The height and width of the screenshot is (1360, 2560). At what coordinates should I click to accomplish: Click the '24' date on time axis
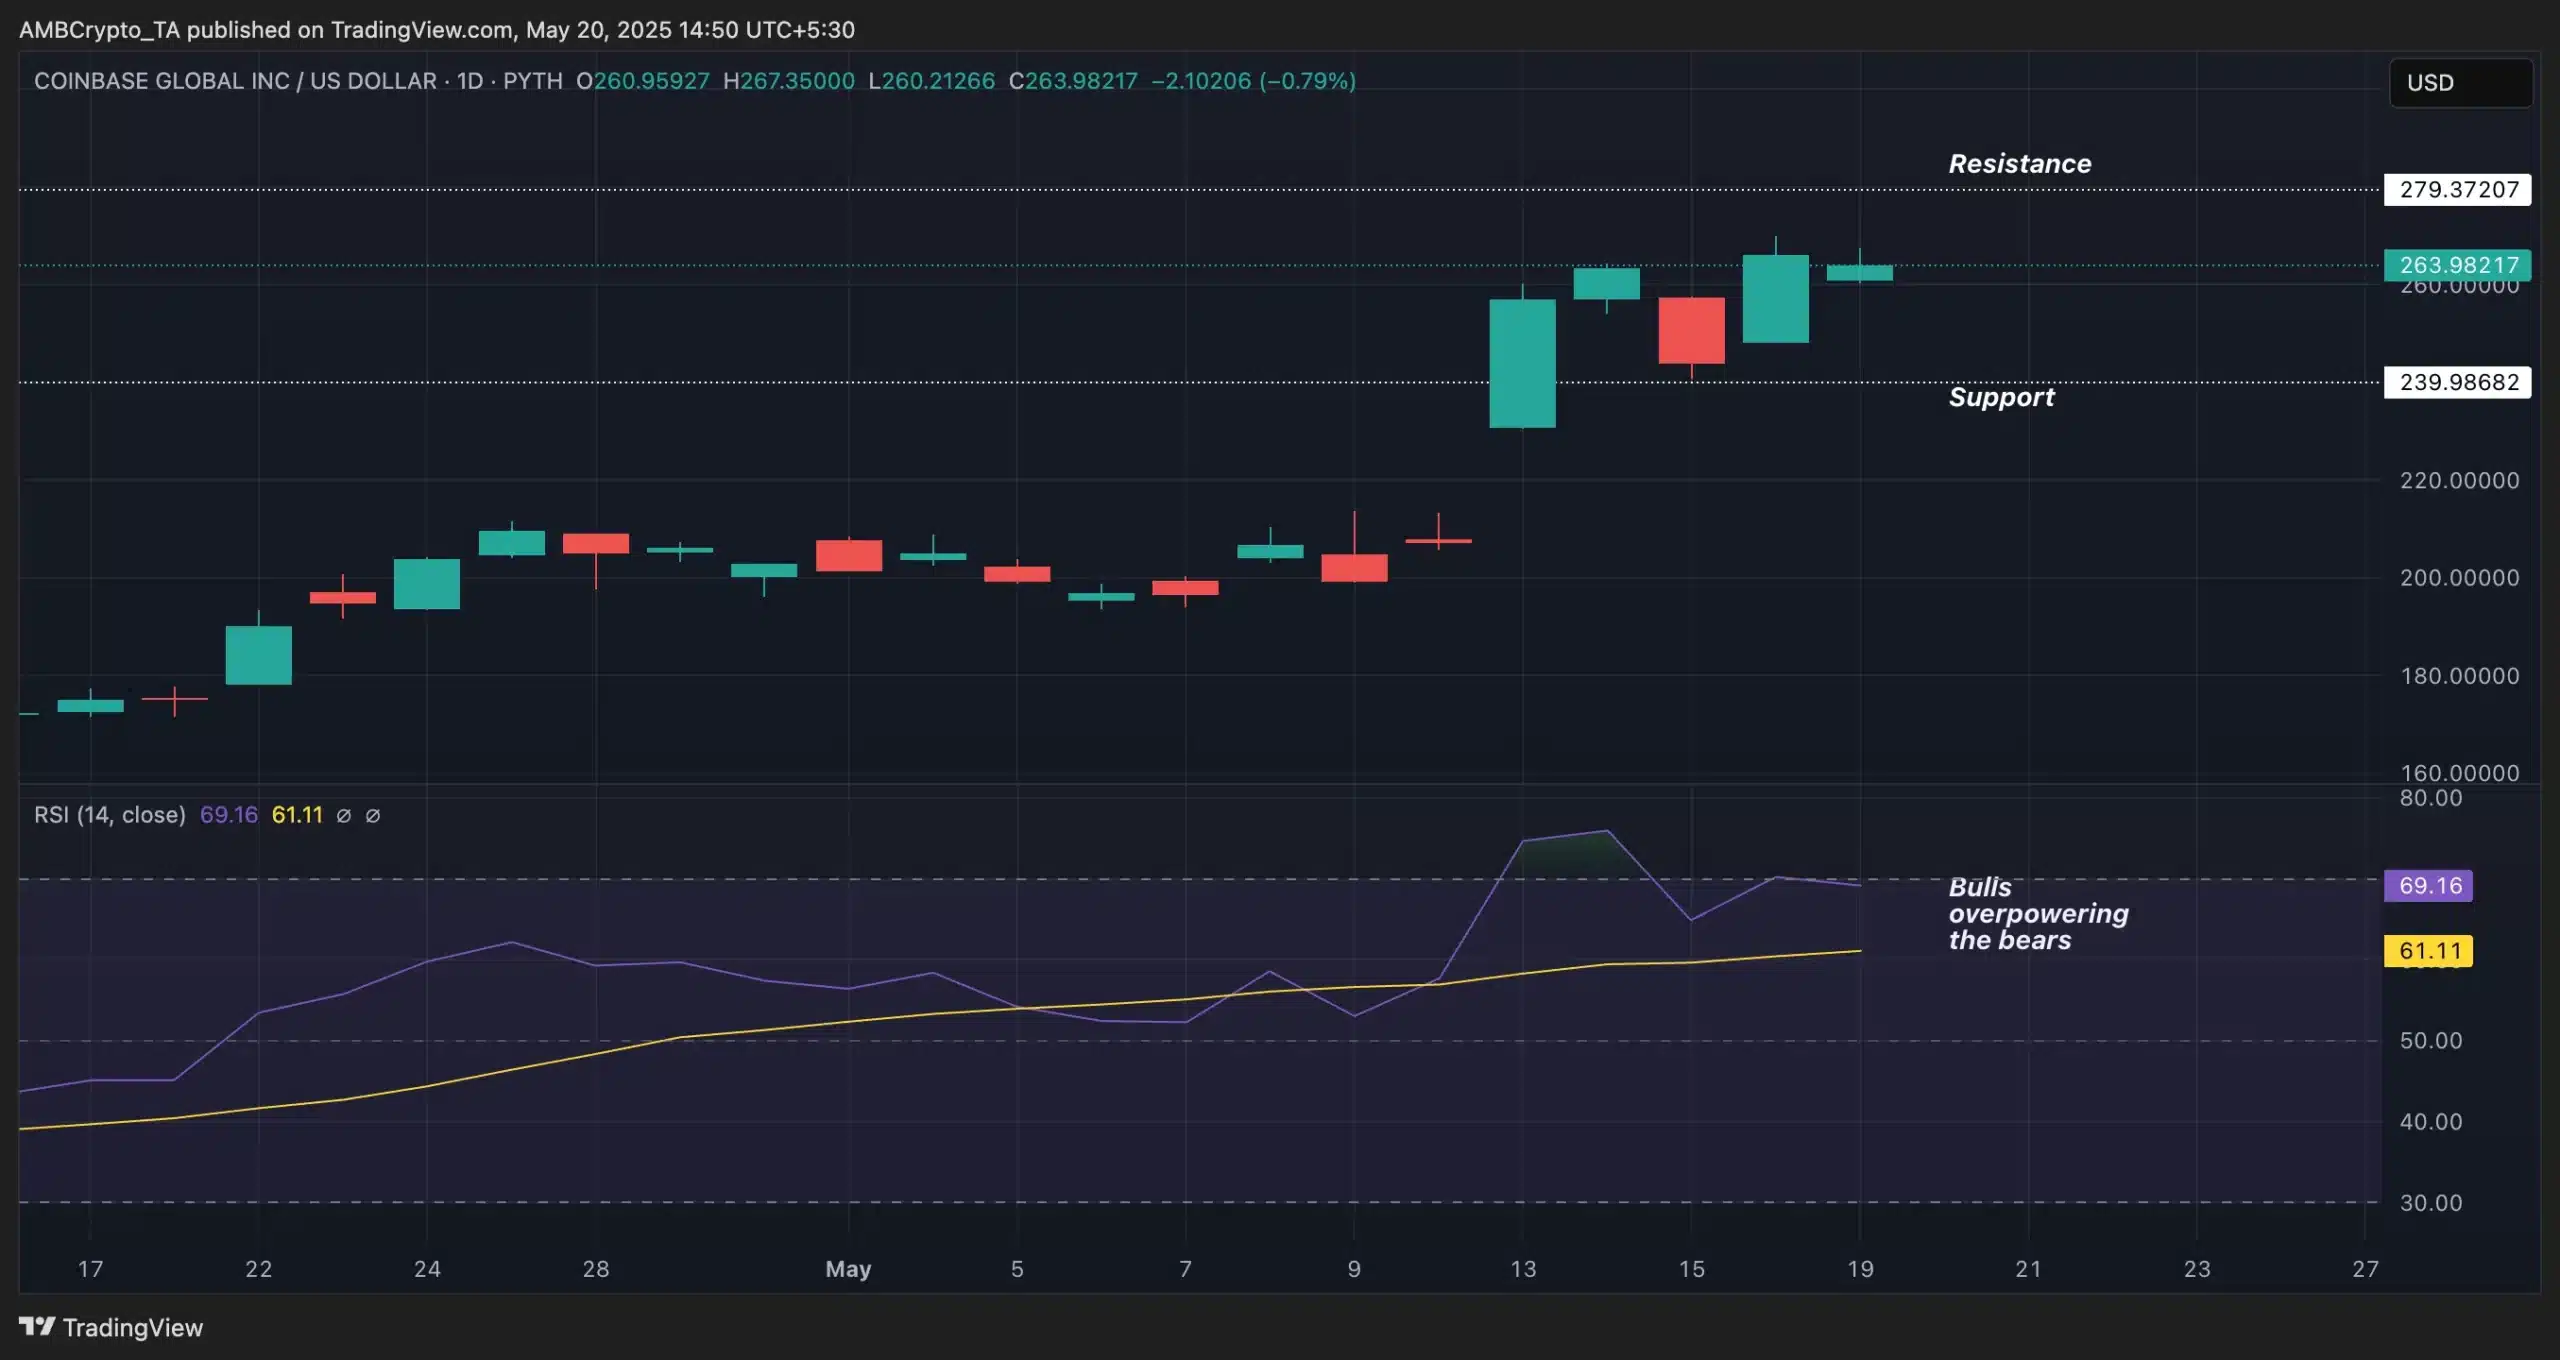[x=427, y=1269]
